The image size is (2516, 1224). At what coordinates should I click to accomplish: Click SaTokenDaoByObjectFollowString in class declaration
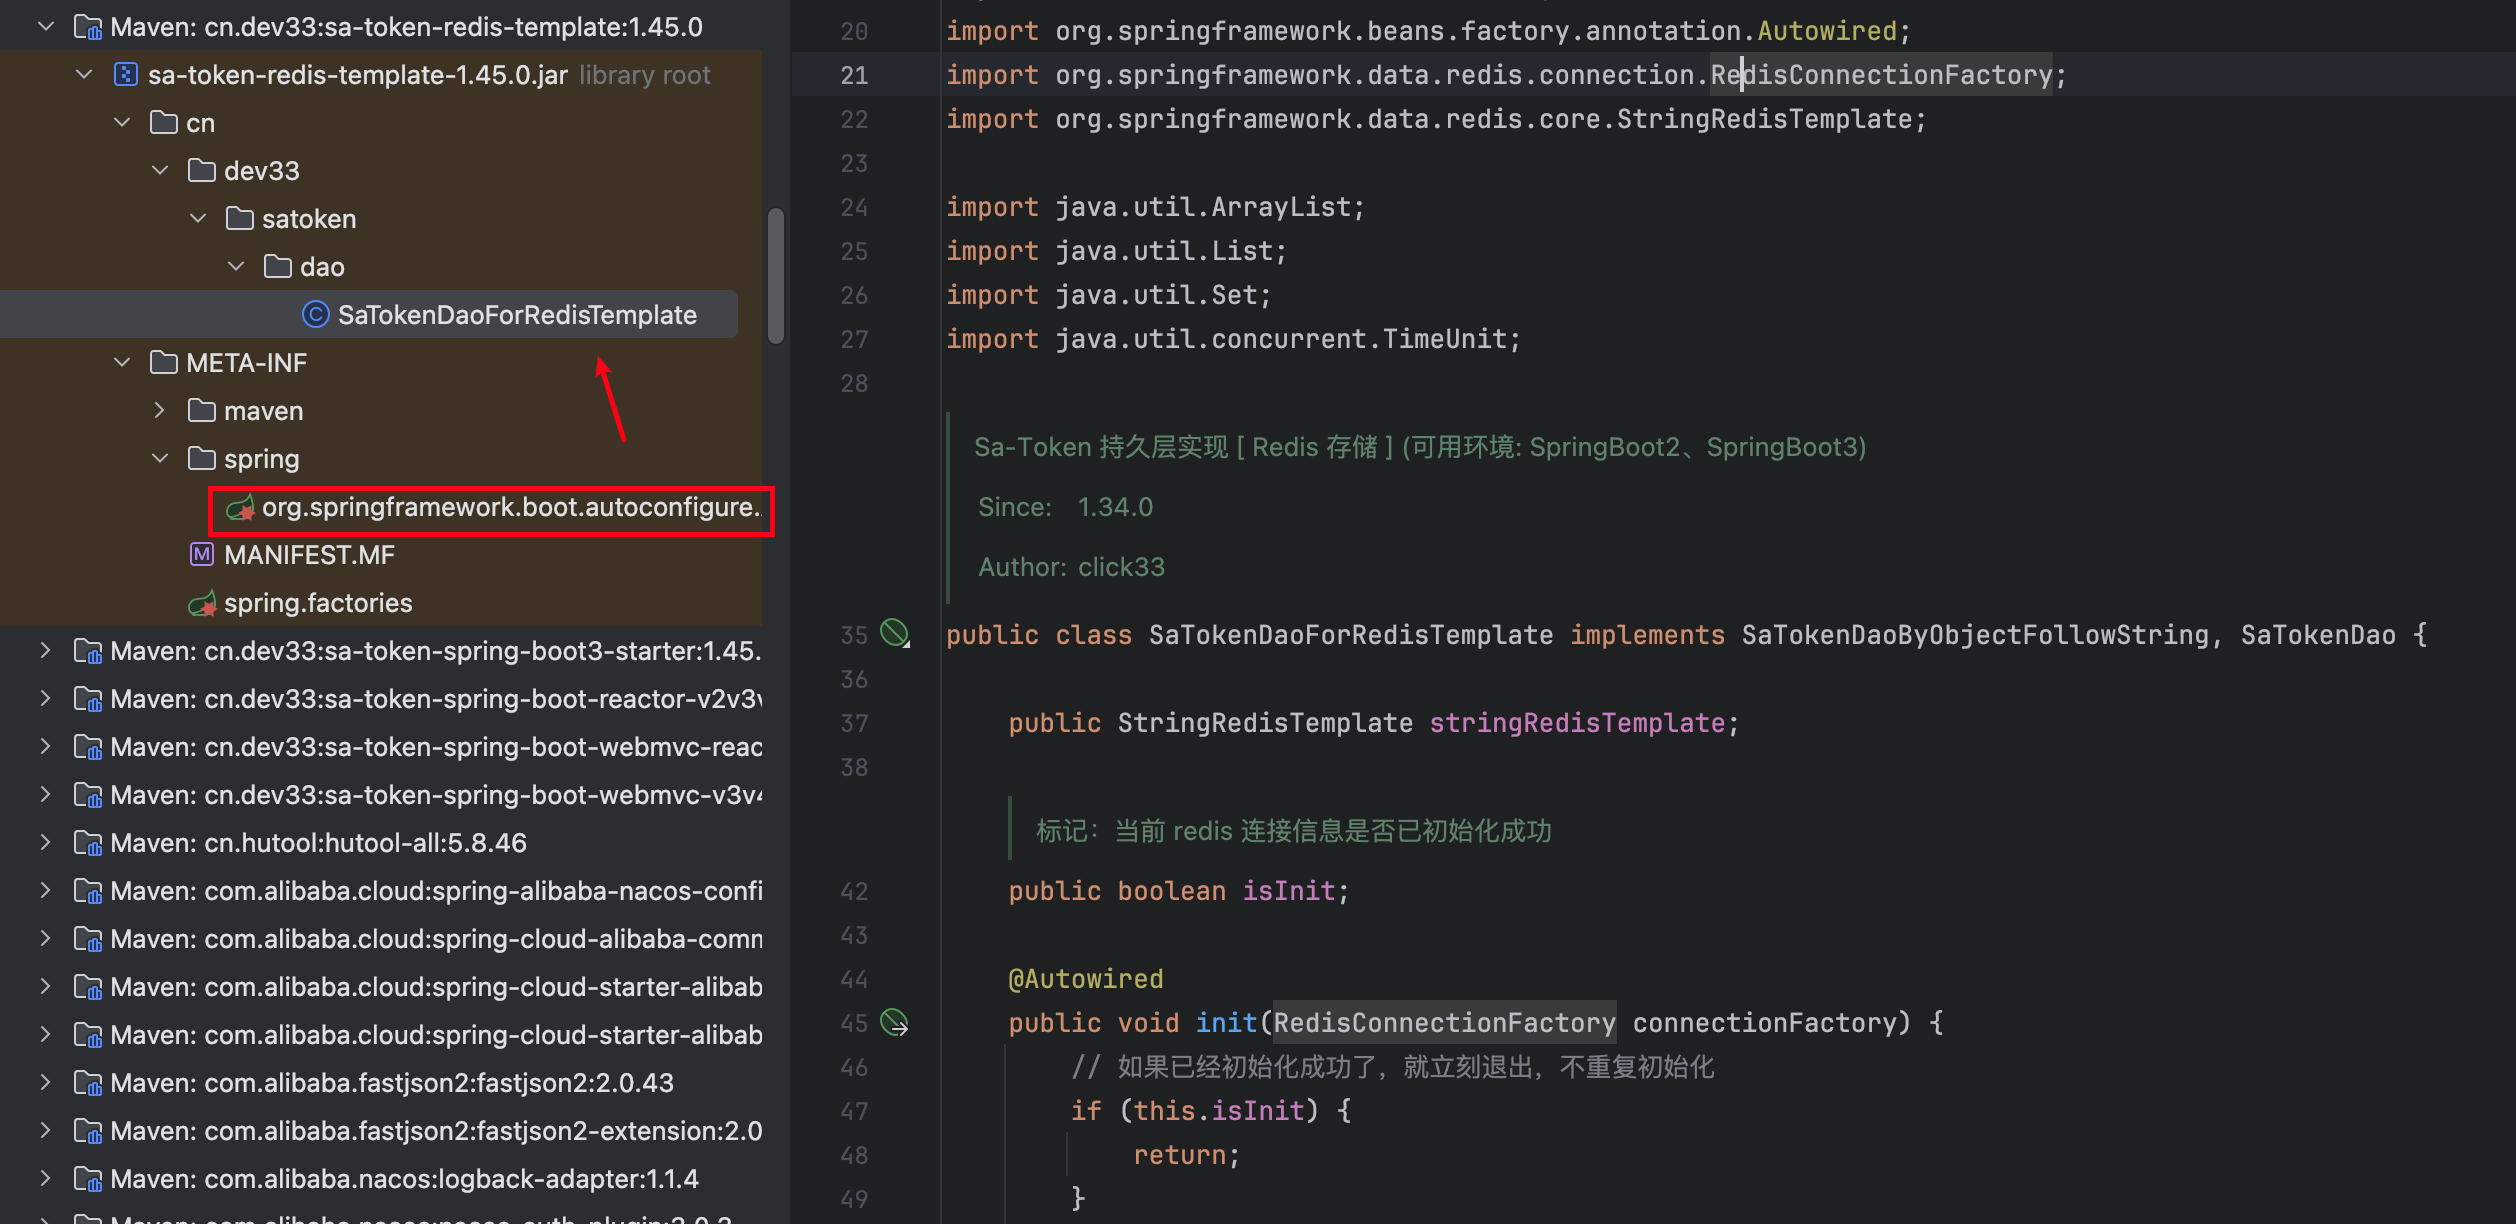pos(1975,635)
